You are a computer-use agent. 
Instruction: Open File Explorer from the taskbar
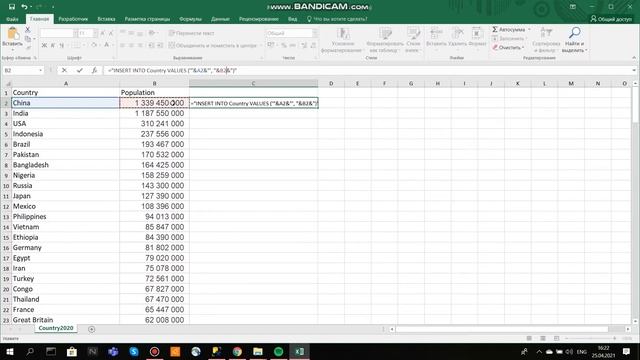[x=258, y=351]
